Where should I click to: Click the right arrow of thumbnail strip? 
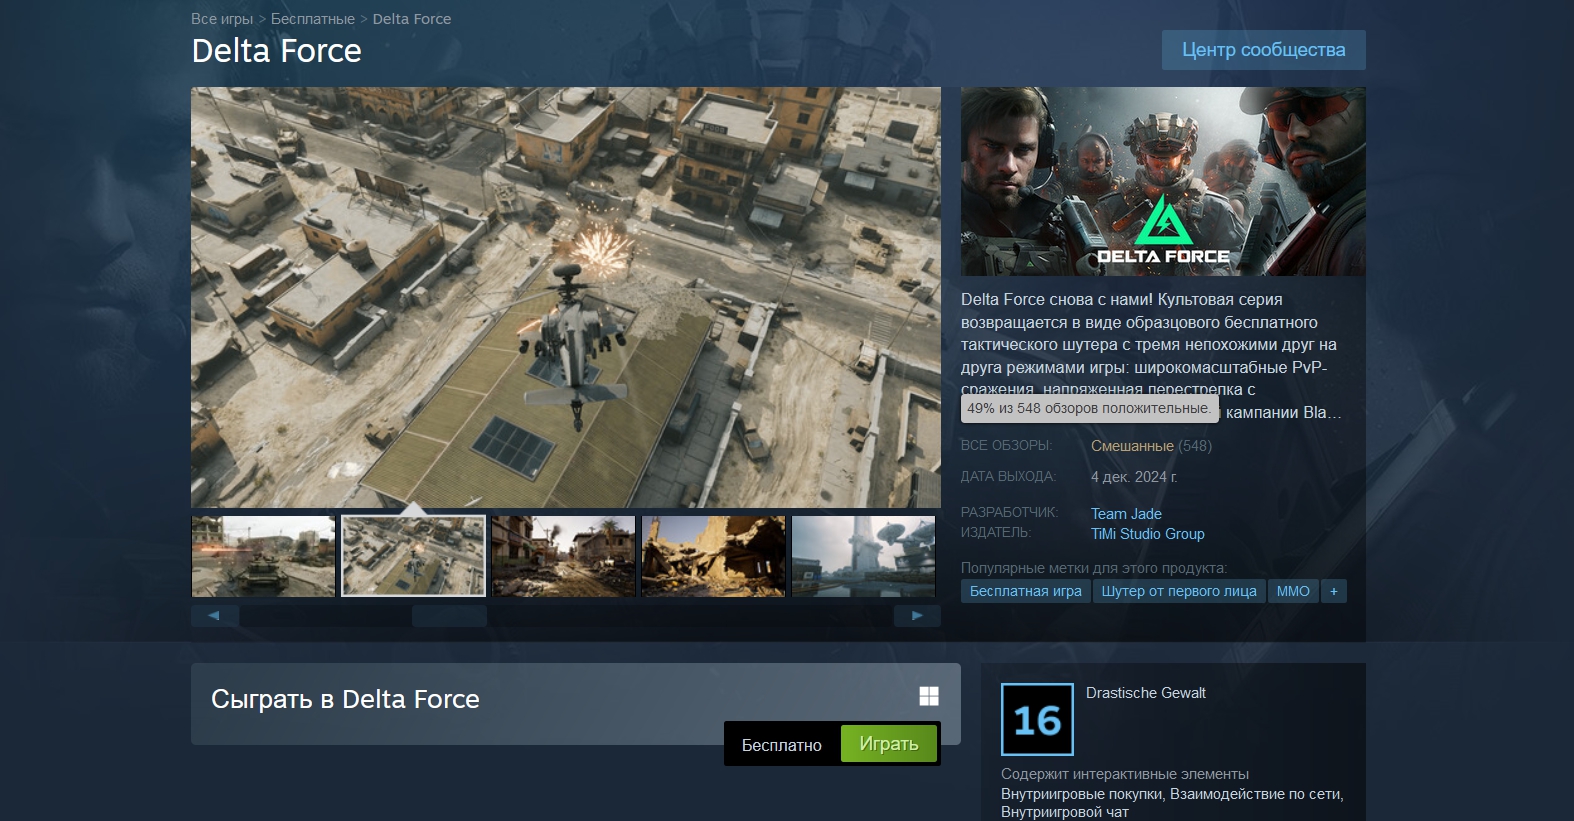click(x=917, y=616)
